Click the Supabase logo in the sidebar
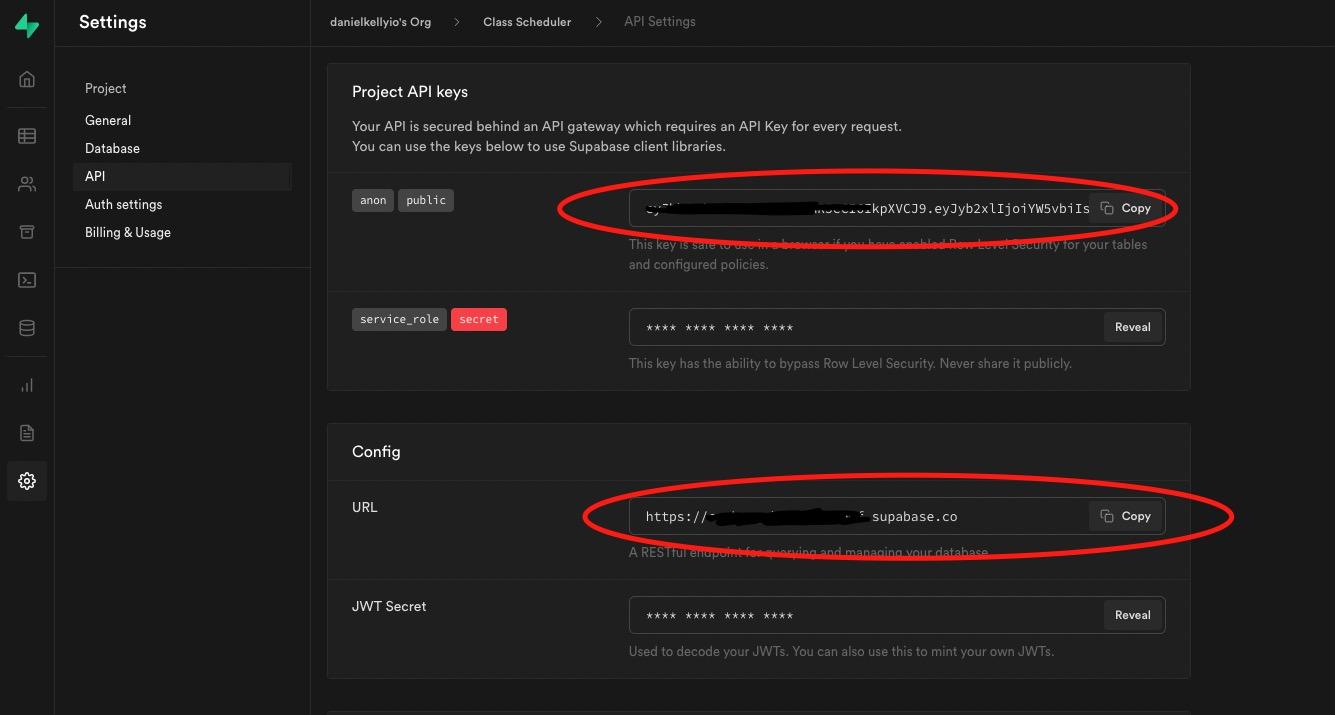The width and height of the screenshot is (1335, 715). pyautogui.click(x=27, y=26)
